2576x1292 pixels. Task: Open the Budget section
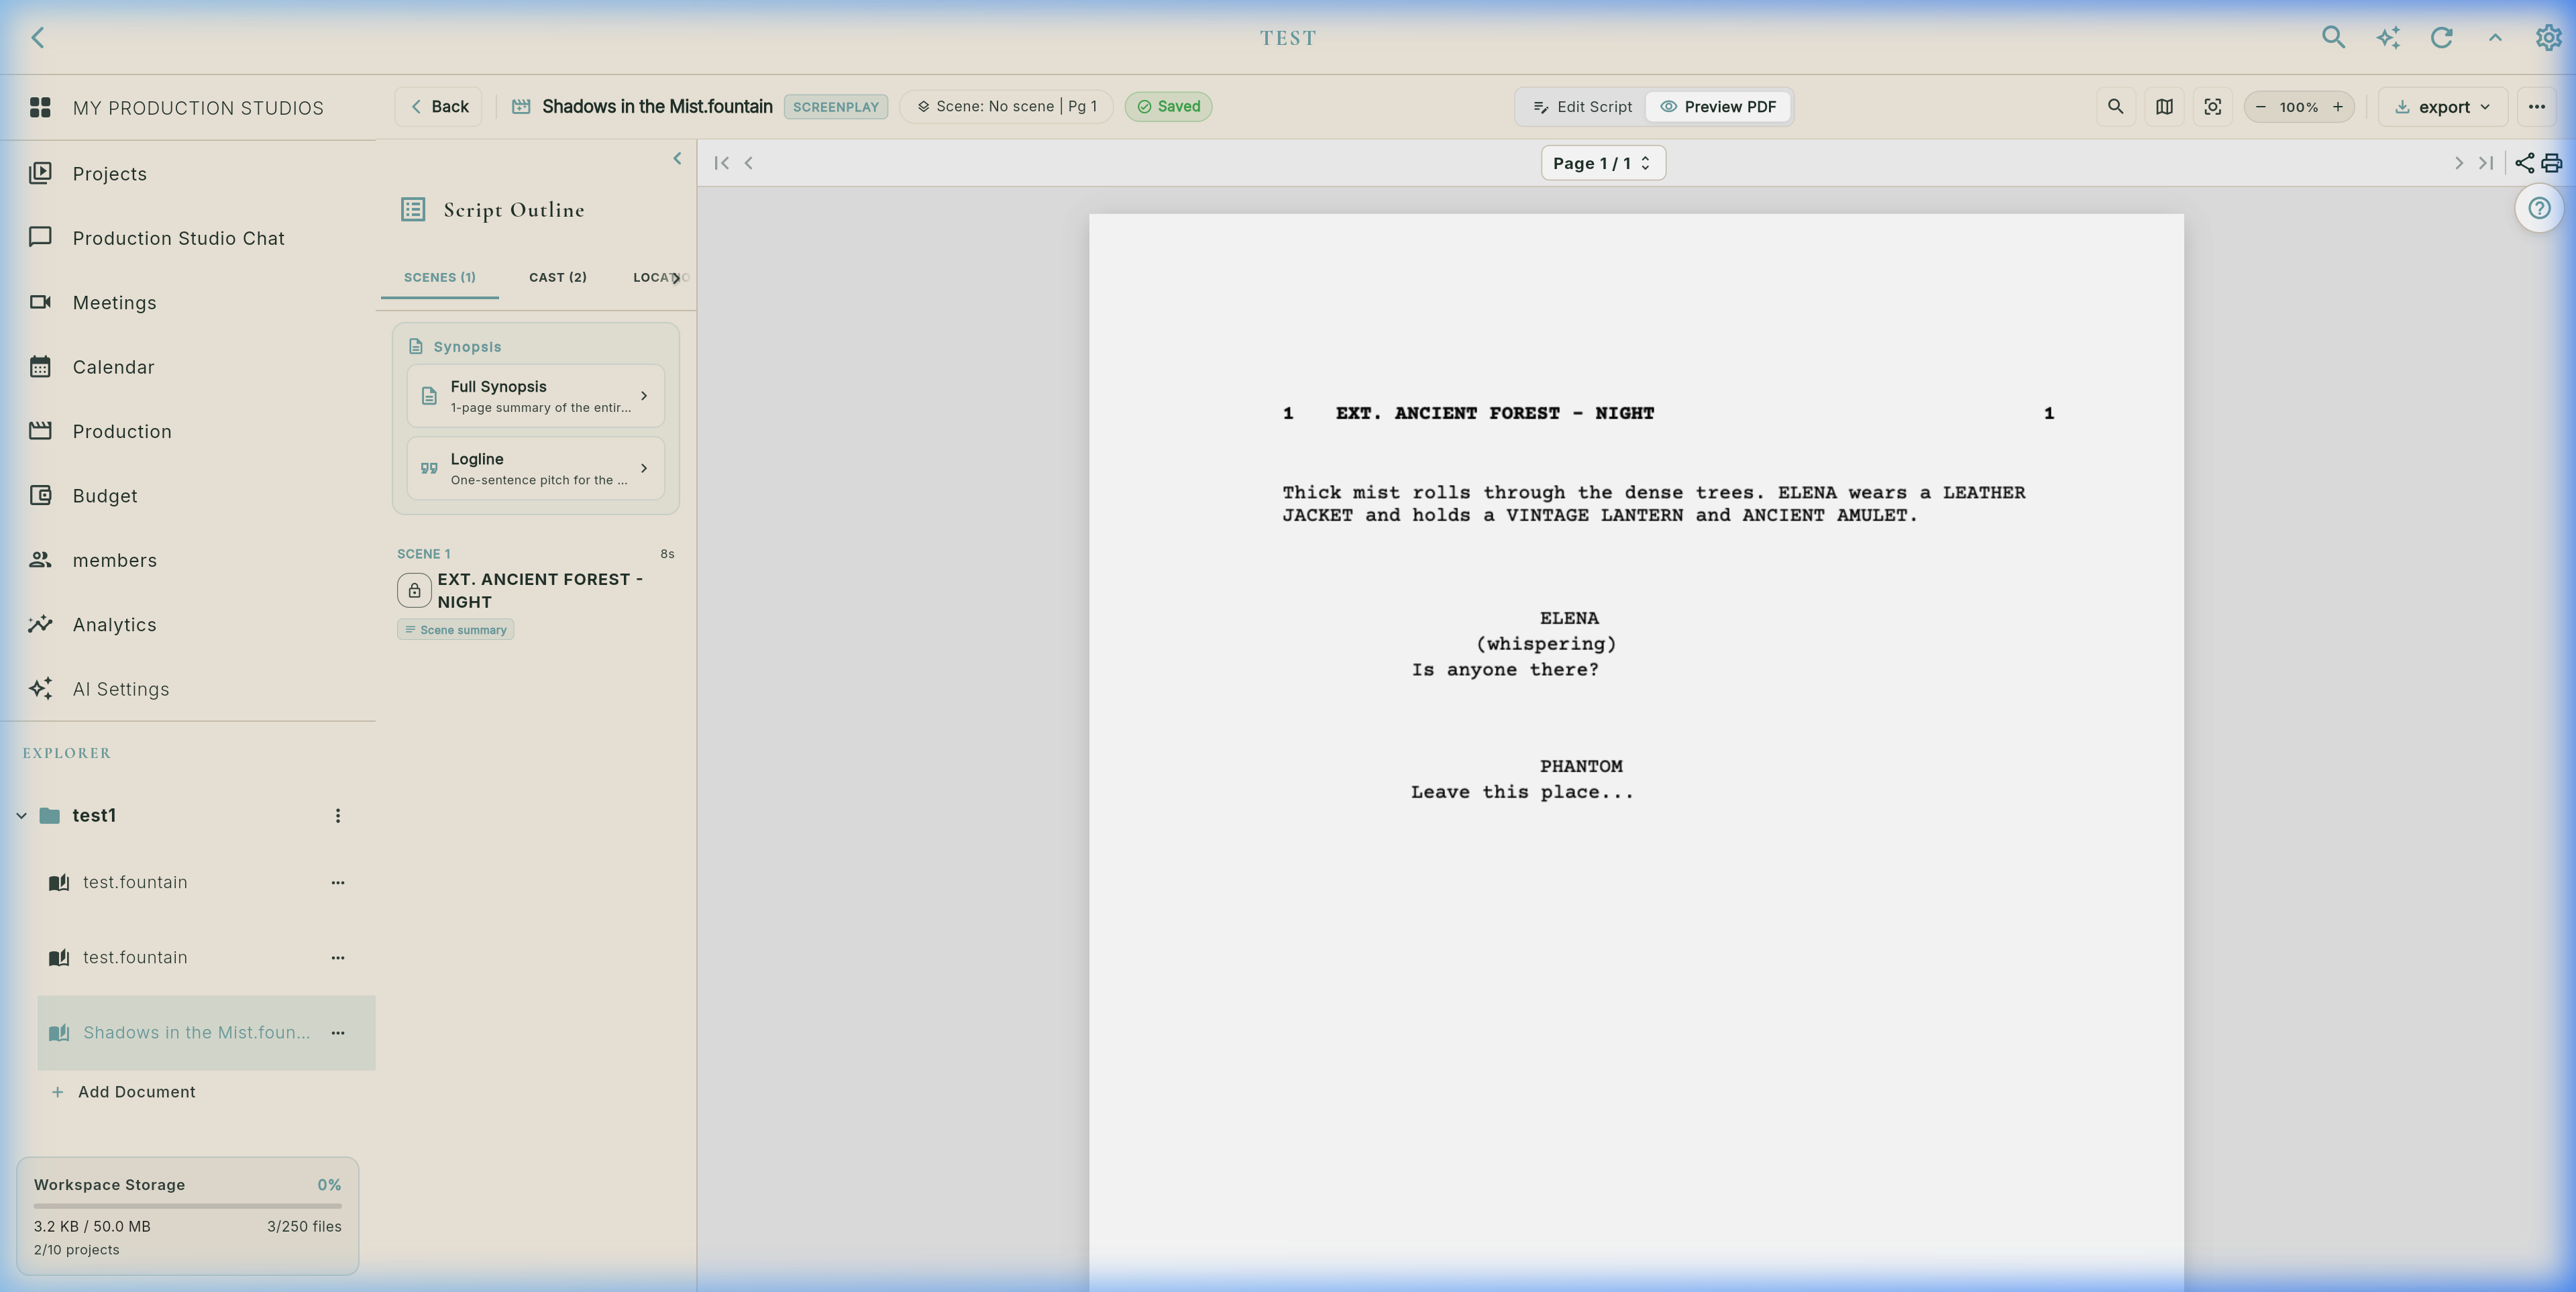[x=188, y=496]
